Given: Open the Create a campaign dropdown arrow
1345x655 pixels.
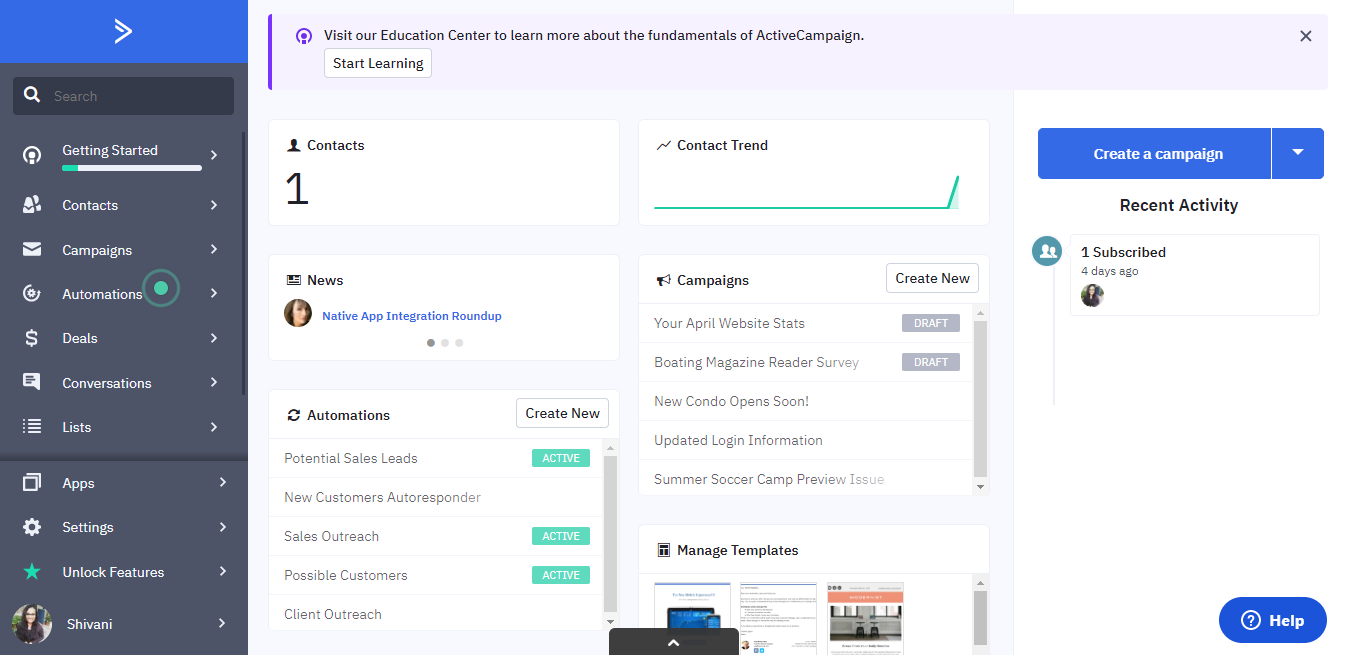Looking at the screenshot, I should tap(1297, 153).
